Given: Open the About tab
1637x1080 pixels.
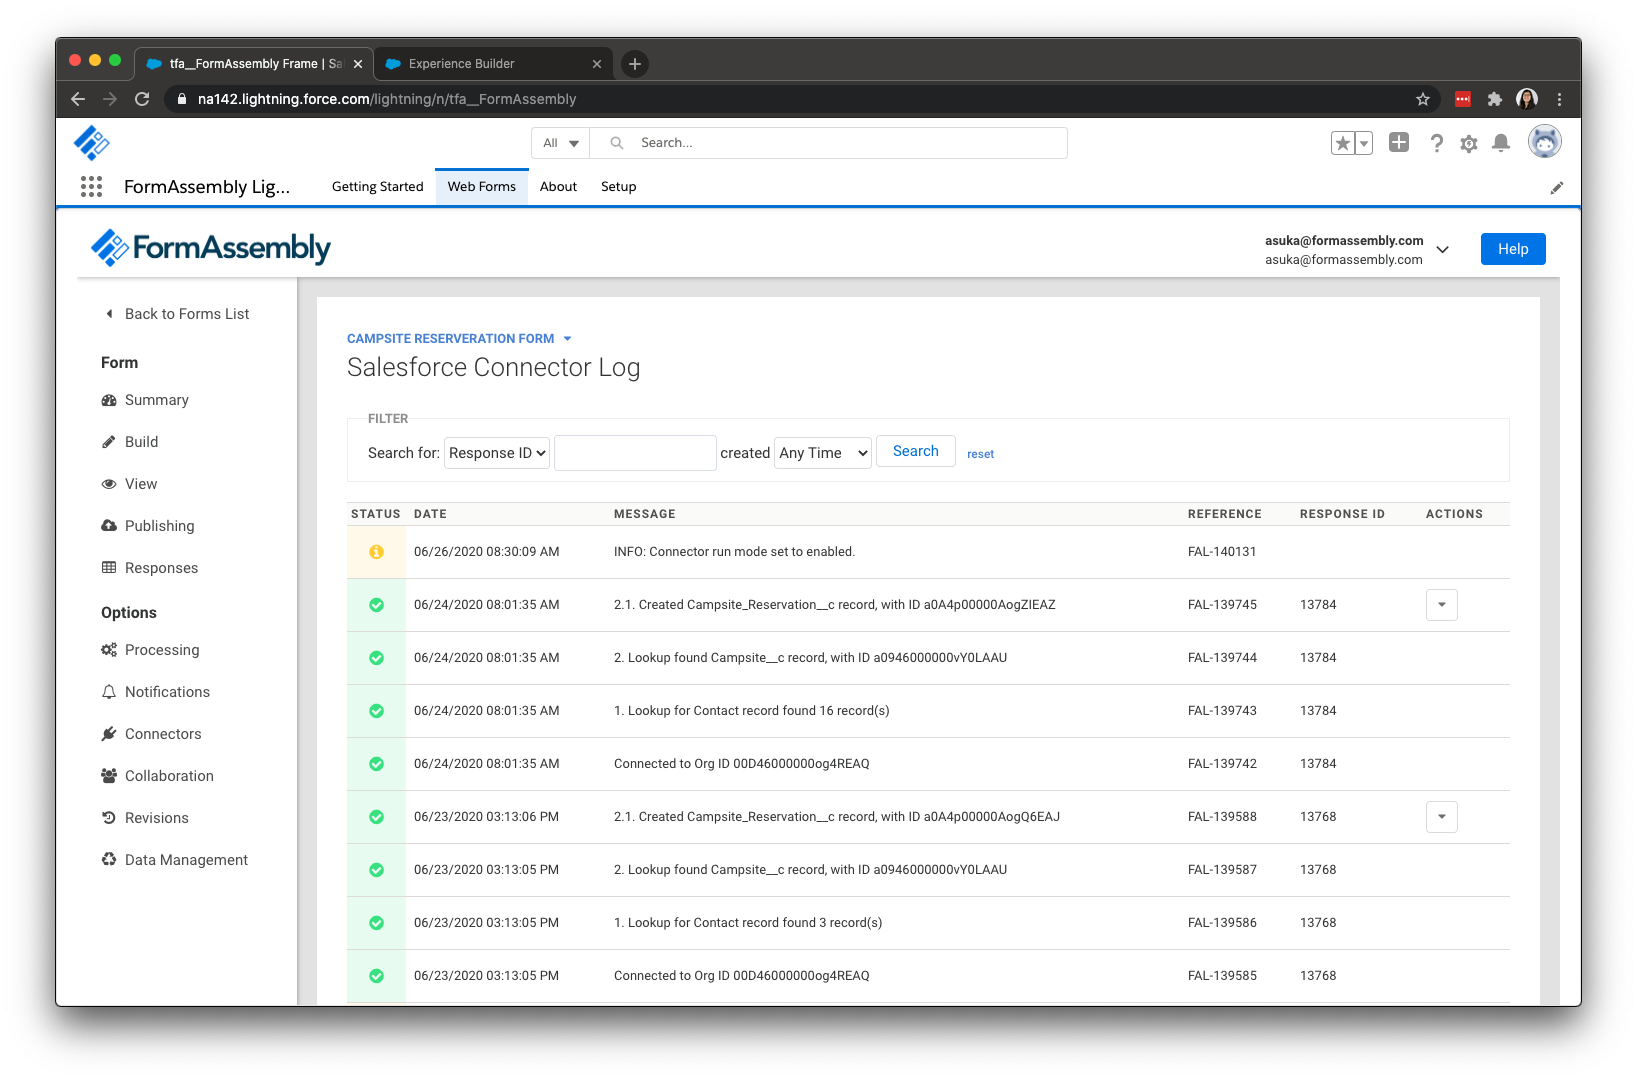Looking at the screenshot, I should [558, 186].
